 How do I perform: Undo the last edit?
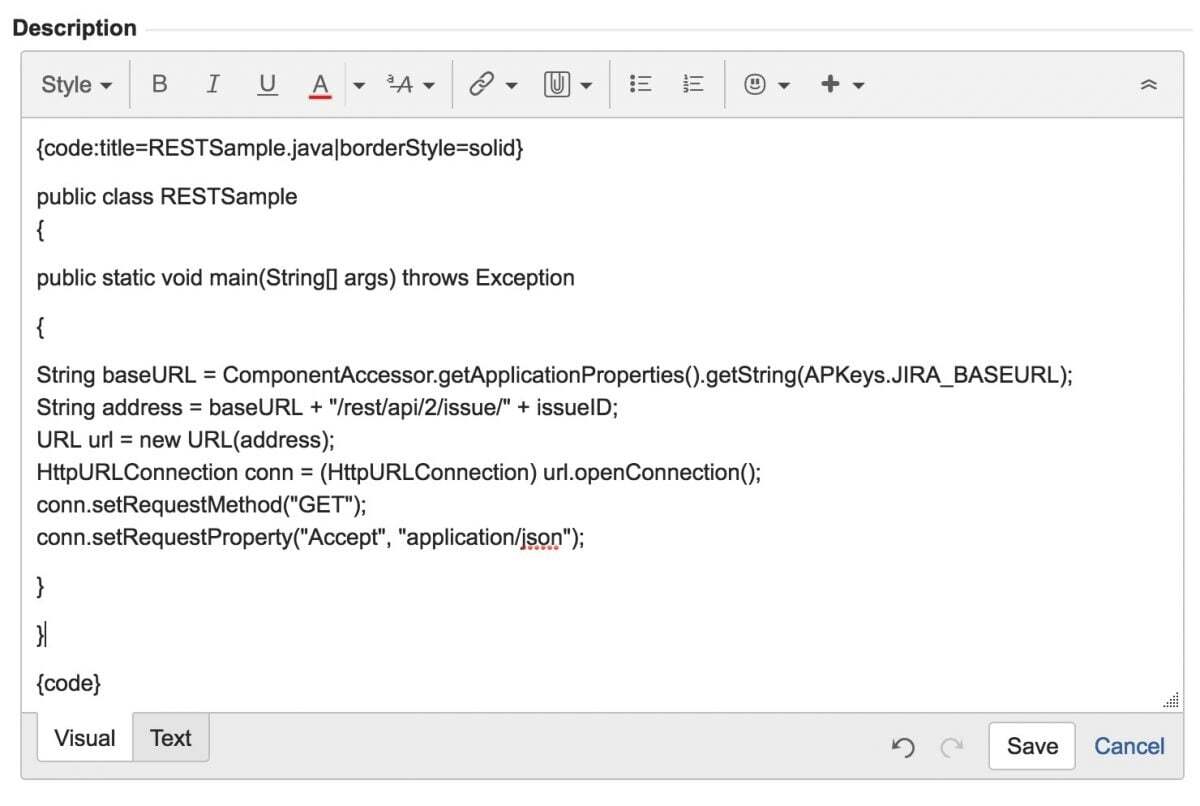903,747
